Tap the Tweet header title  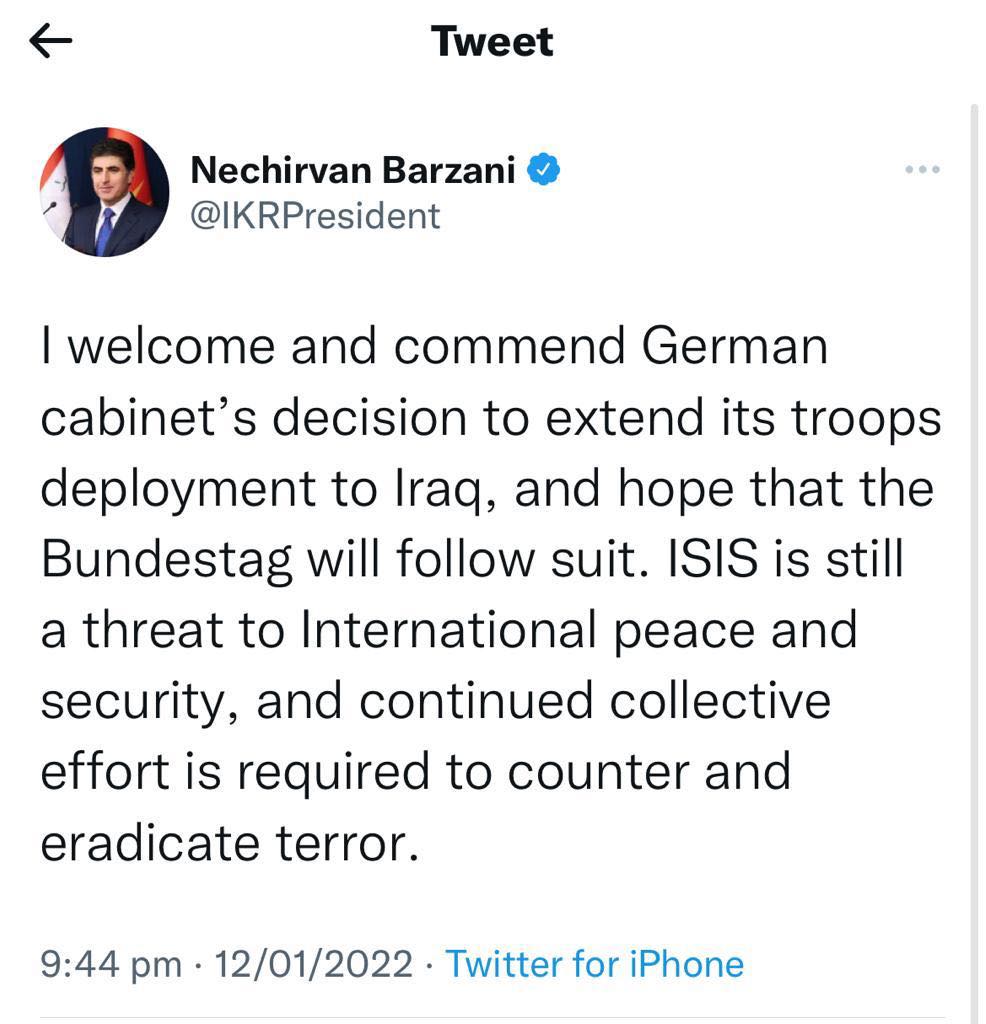pos(492,41)
